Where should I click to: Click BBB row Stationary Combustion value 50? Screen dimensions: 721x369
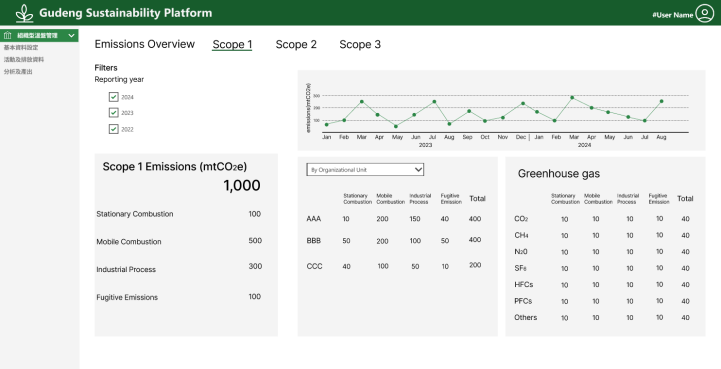[346, 241]
